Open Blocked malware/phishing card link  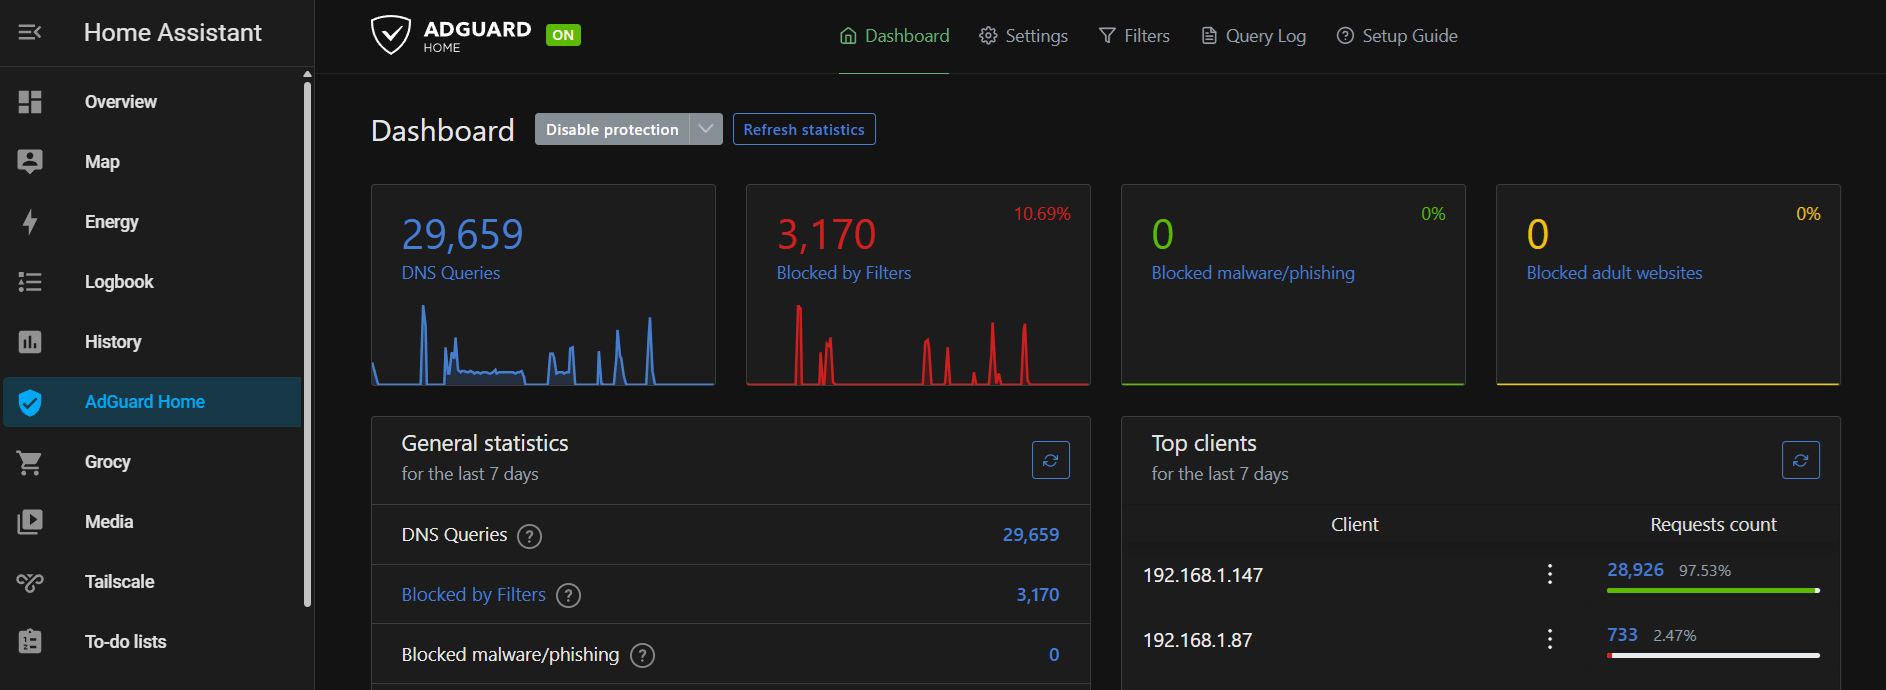[x=1253, y=273]
